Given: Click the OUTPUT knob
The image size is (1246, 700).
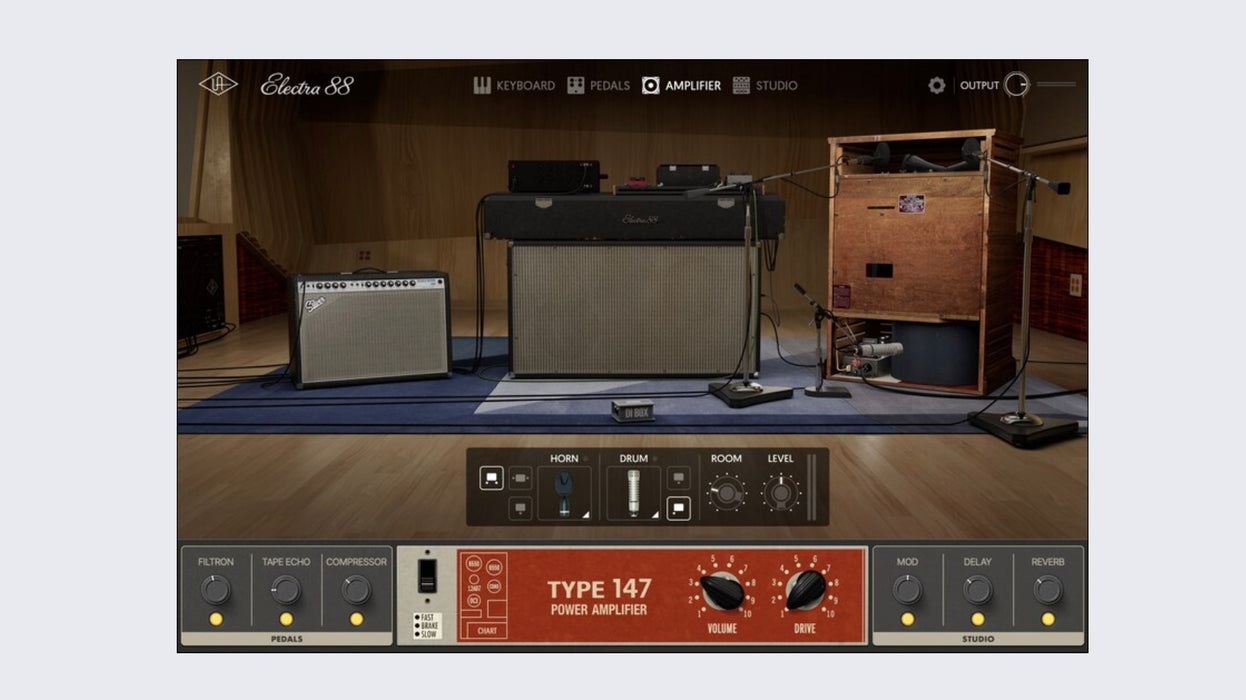Looking at the screenshot, I should (x=1016, y=85).
